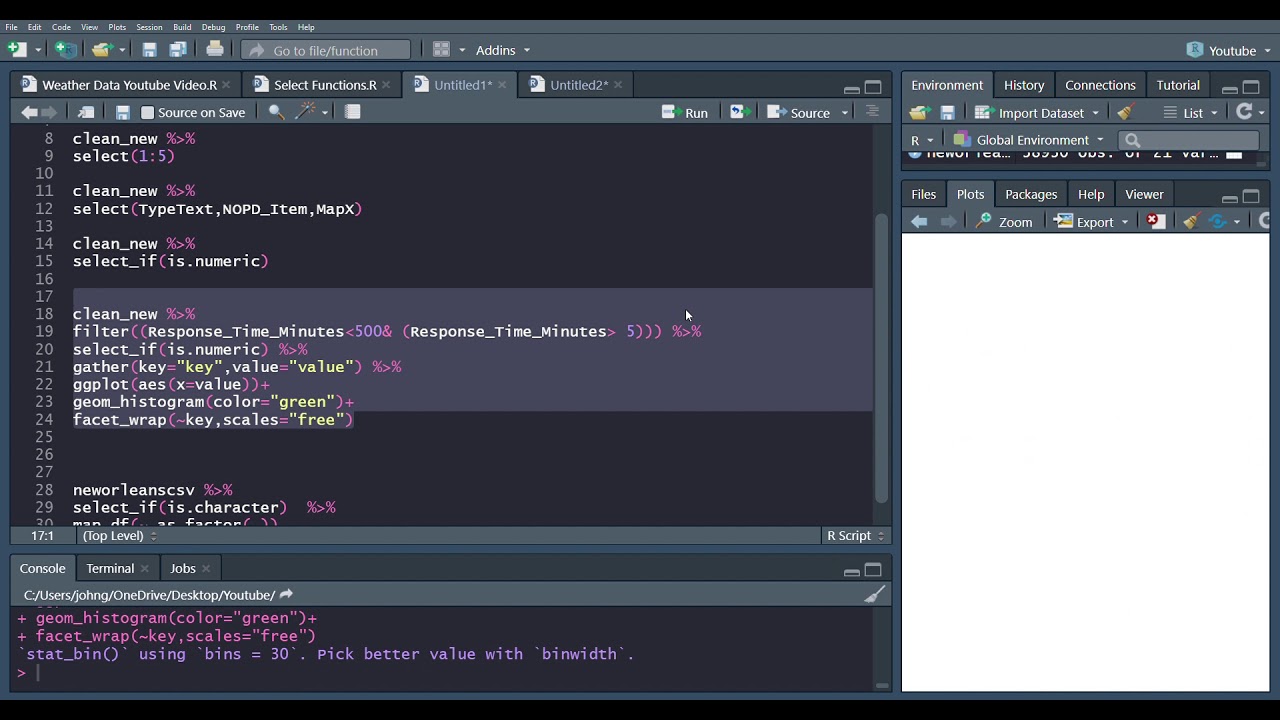1280x720 pixels.
Task: Open the Connections tab
Action: pos(1100,85)
